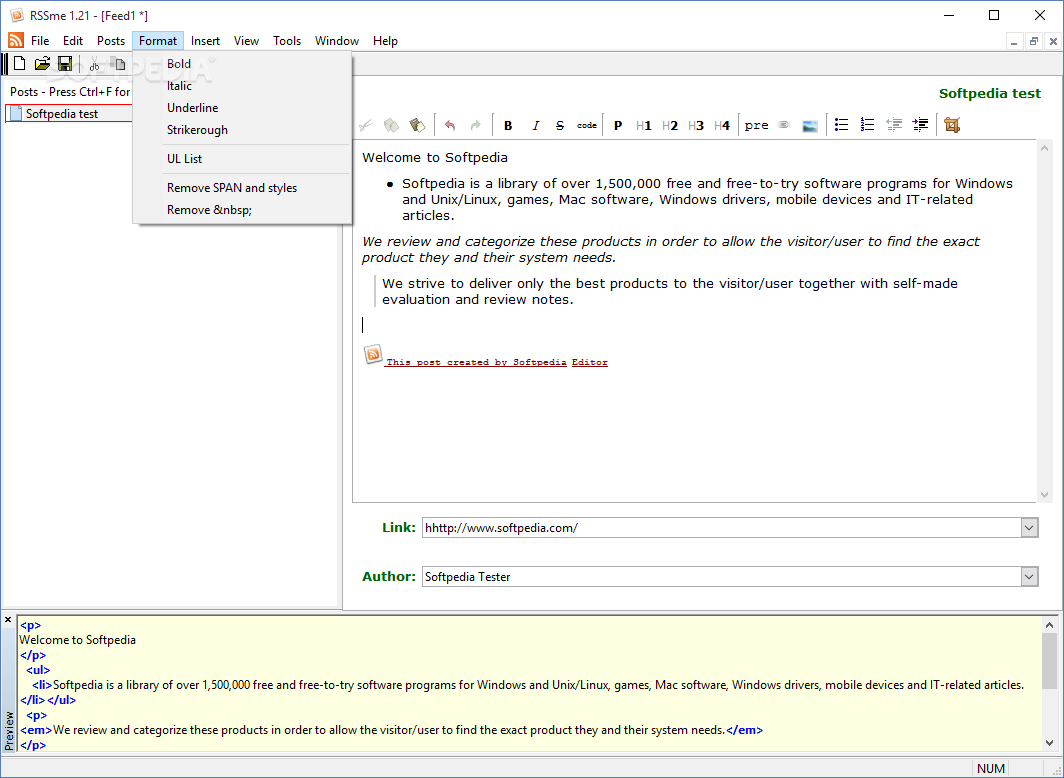Choose Strikerough from the Format menu
Image resolution: width=1064 pixels, height=778 pixels.
coord(242,130)
